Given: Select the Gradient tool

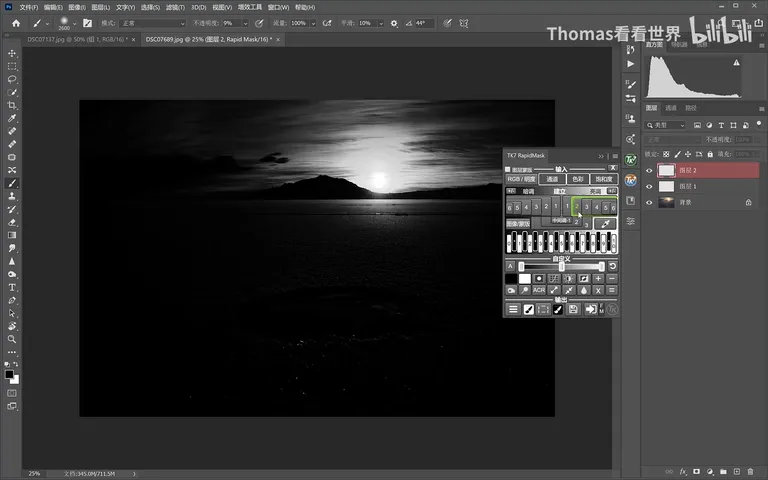Looking at the screenshot, I should pos(12,235).
